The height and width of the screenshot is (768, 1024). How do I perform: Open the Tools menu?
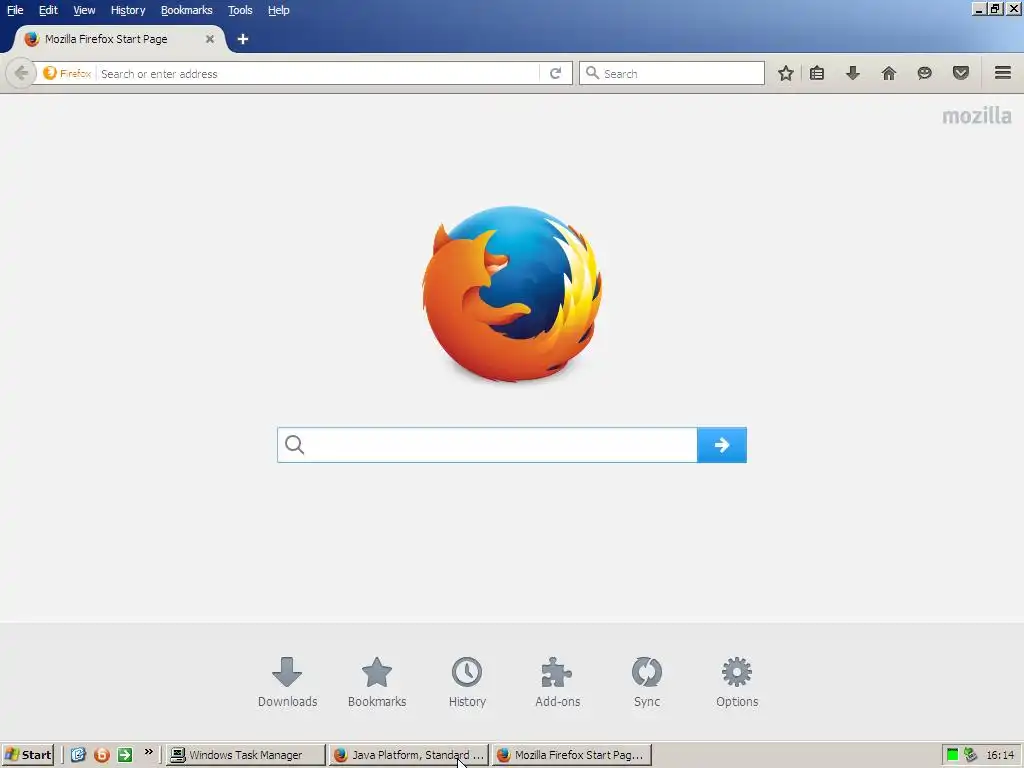(x=240, y=10)
